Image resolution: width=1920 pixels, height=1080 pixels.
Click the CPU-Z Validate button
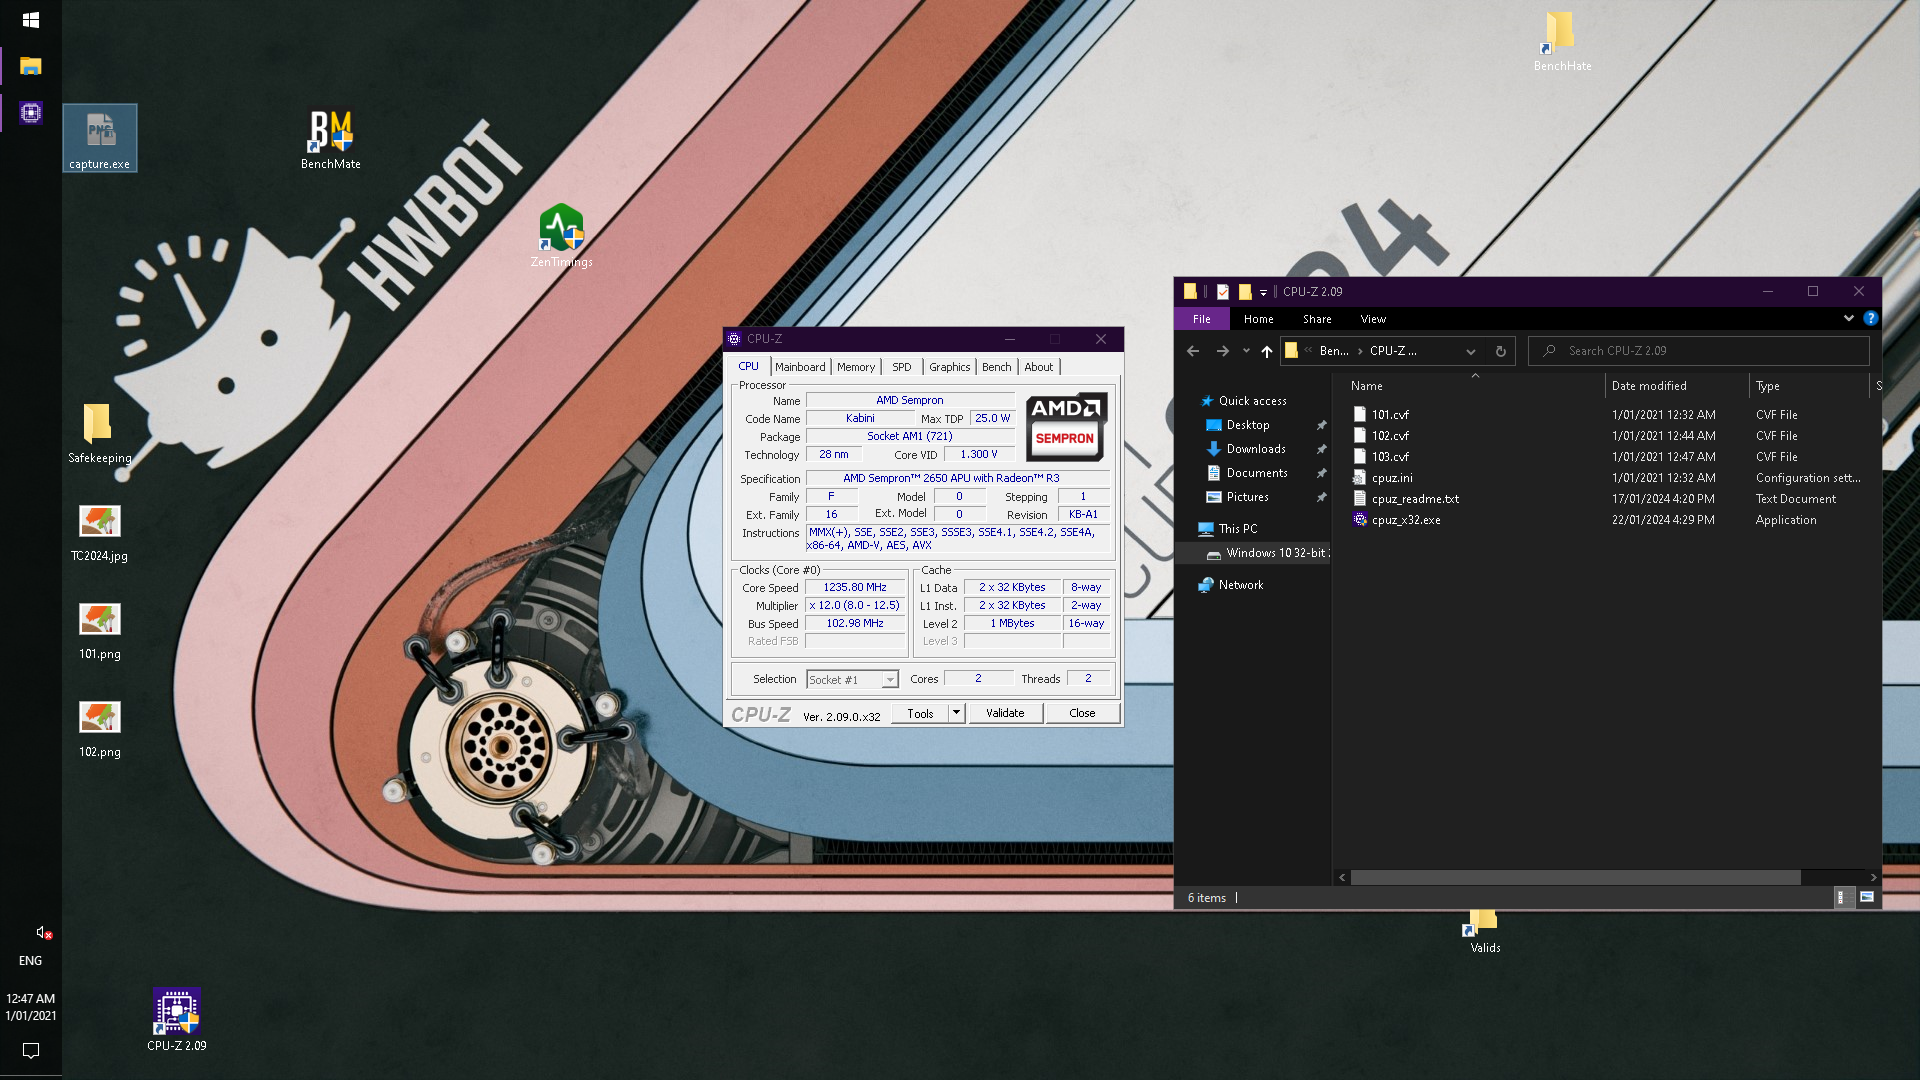[x=1005, y=713]
